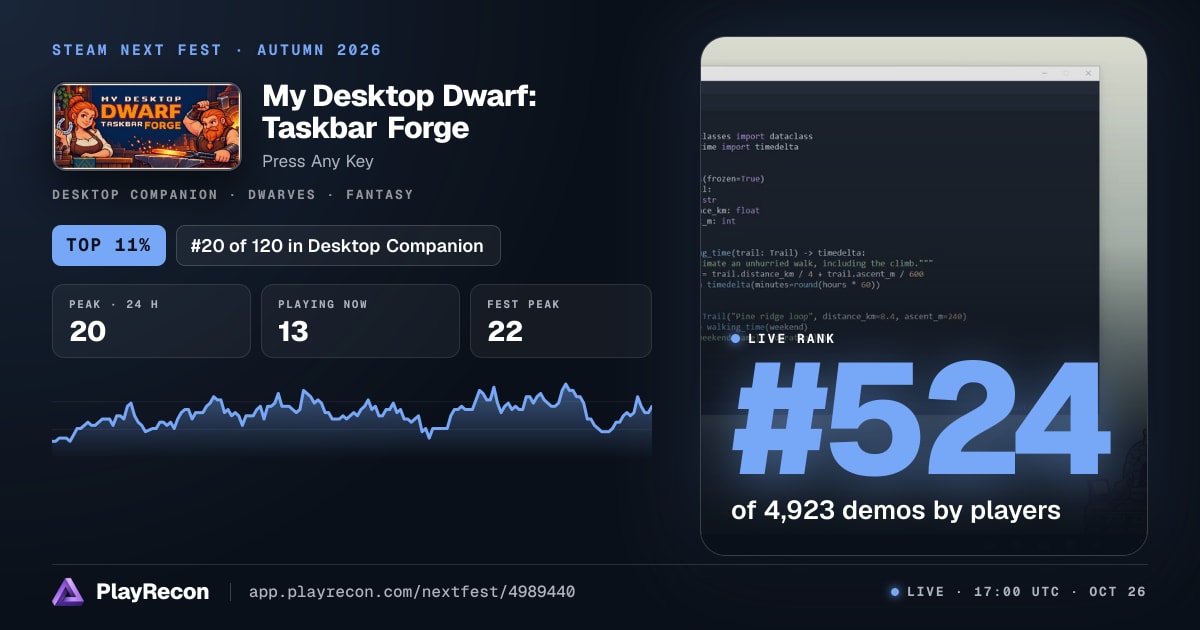
Task: Select the DWARVES tag
Action: (282, 195)
